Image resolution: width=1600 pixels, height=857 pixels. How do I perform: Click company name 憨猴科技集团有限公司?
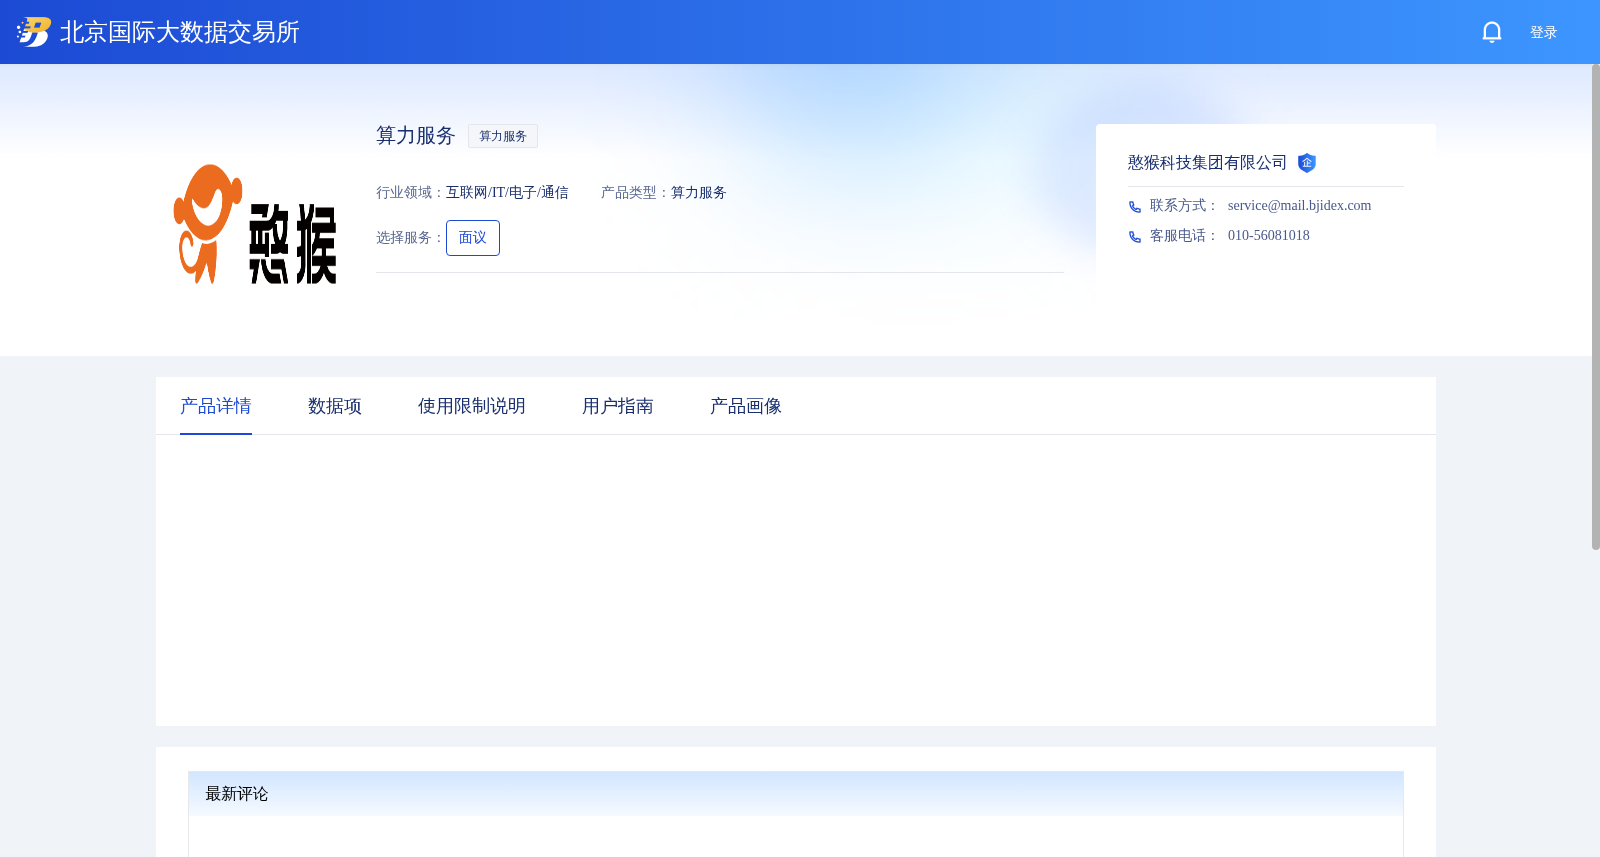click(x=1208, y=163)
